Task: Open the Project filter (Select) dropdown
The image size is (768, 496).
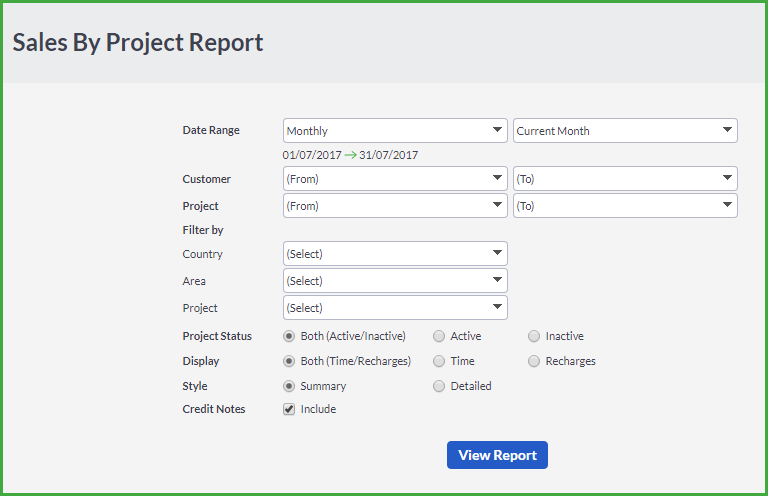Action: point(395,307)
